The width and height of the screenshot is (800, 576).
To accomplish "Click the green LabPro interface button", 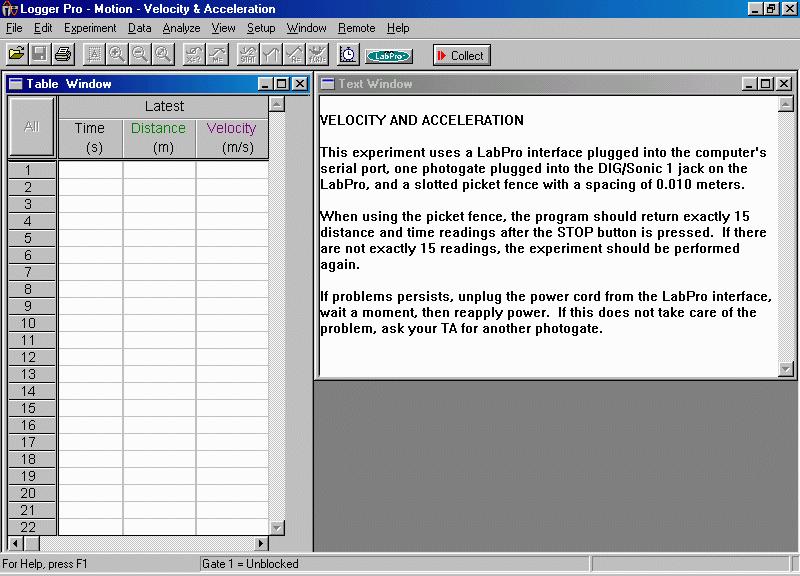I will [x=389, y=56].
